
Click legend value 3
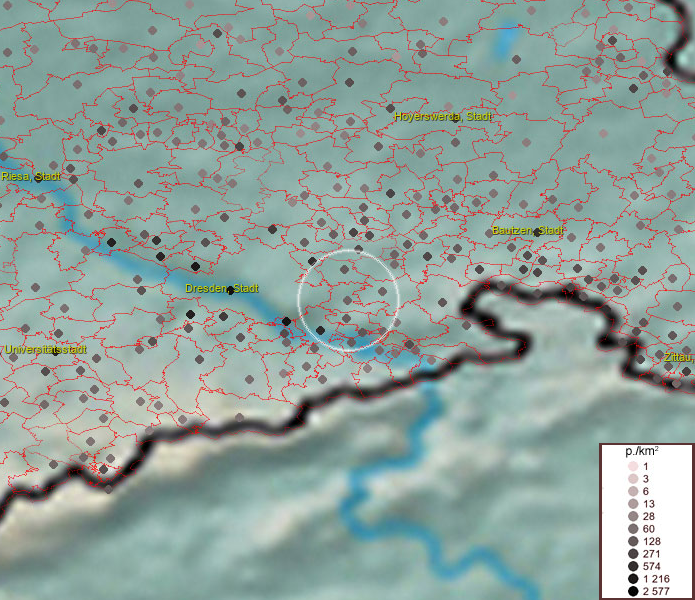[x=646, y=479]
